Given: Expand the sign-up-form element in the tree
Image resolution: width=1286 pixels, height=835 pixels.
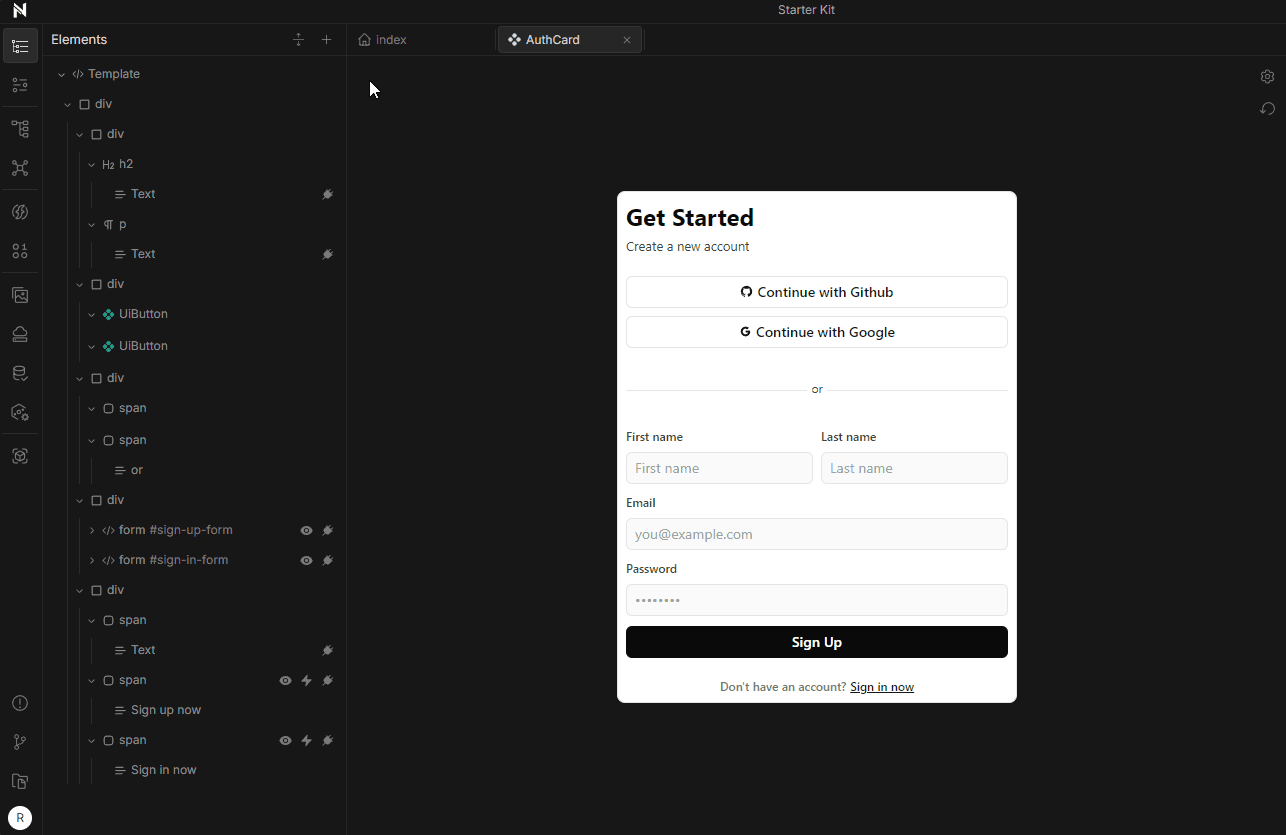Looking at the screenshot, I should [x=92, y=530].
